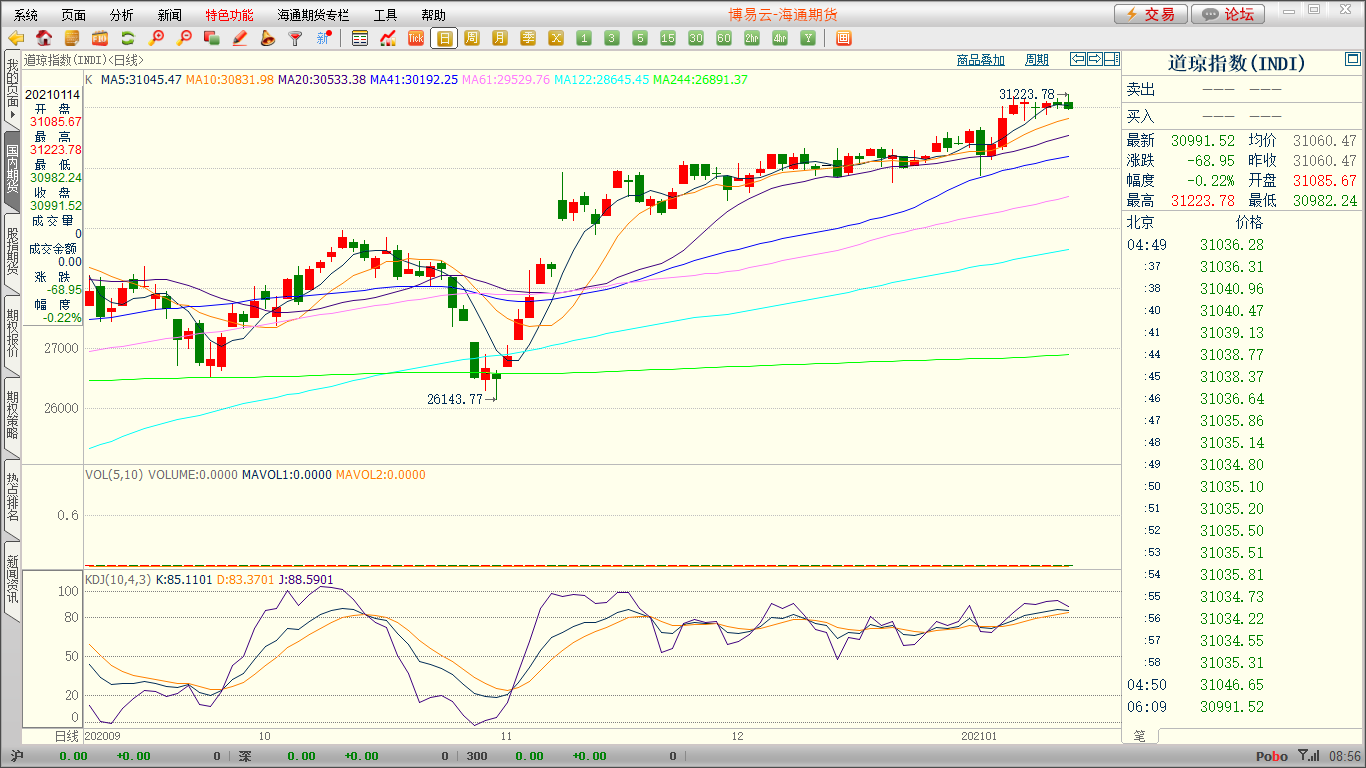1366x768 pixels.
Task: Select the 15-minute period button
Action: [x=668, y=38]
